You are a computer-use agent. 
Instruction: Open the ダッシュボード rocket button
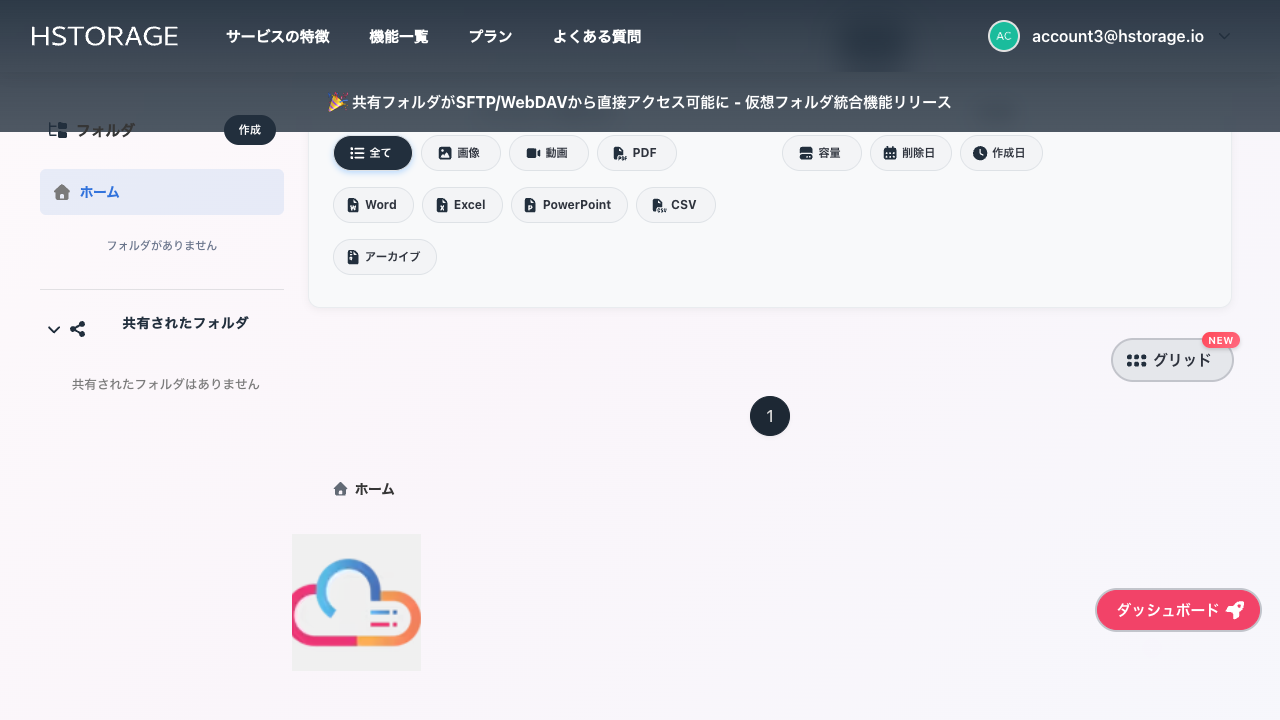pyautogui.click(x=1178, y=610)
